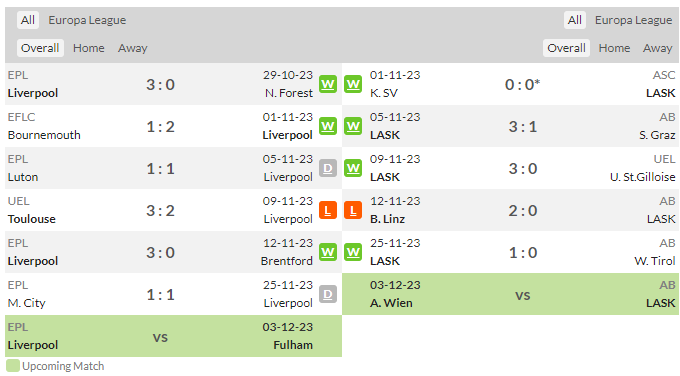
Task: Switch left panel to Away matches
Action: [133, 48]
